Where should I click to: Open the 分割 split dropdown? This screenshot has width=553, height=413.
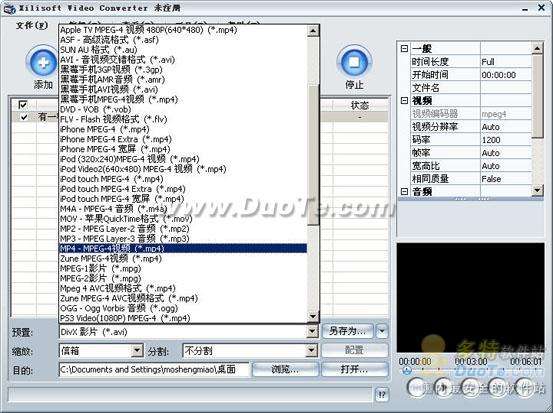311,351
